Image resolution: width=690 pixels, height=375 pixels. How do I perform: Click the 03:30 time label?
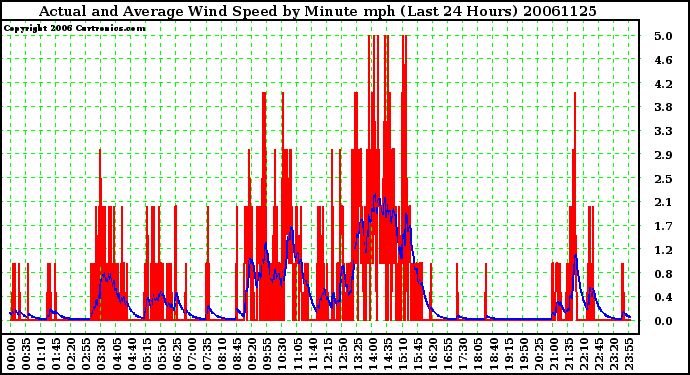(x=101, y=354)
